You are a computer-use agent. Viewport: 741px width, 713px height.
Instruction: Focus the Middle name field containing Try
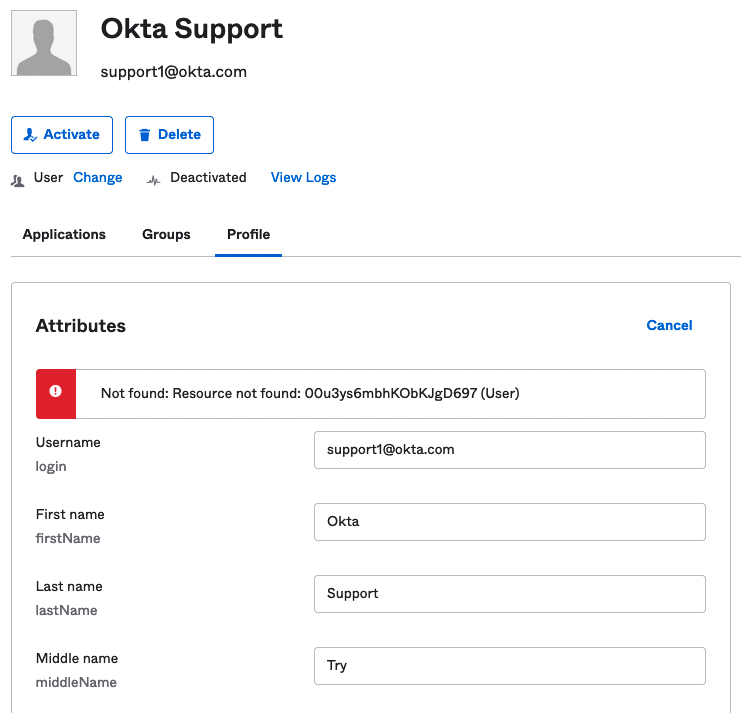[509, 666]
